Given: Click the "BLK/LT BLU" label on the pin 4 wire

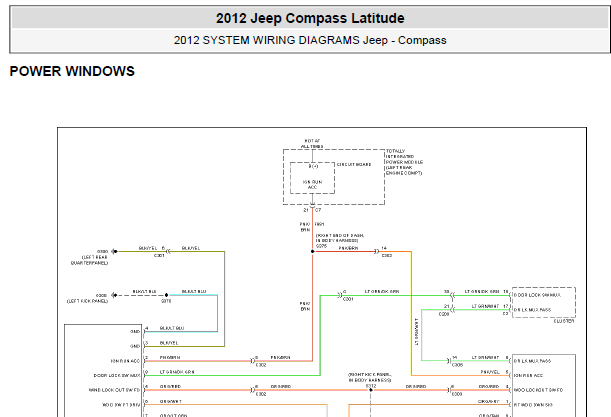Looking at the screenshot, I should [172, 328].
